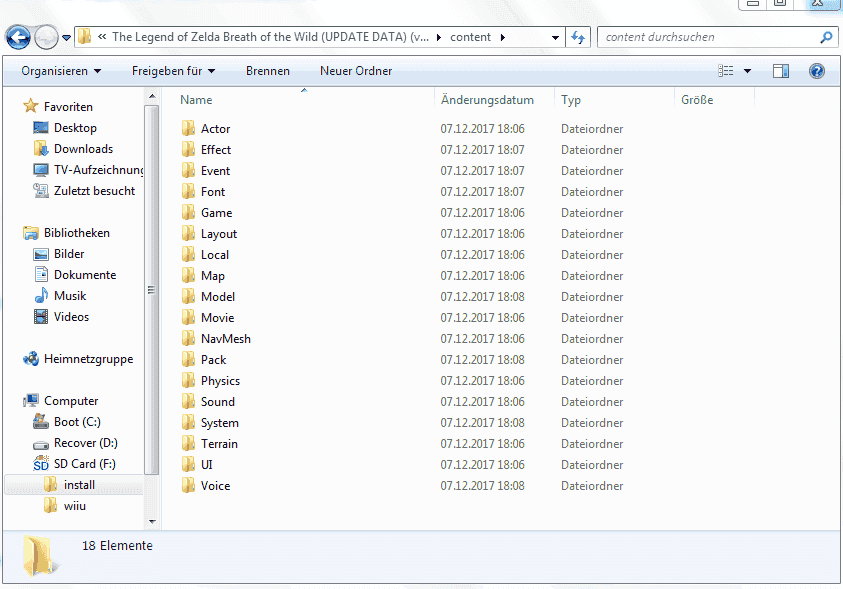The height and width of the screenshot is (589, 843).
Task: Expand the arrow after 'content' breadcrumb
Action: click(x=503, y=38)
